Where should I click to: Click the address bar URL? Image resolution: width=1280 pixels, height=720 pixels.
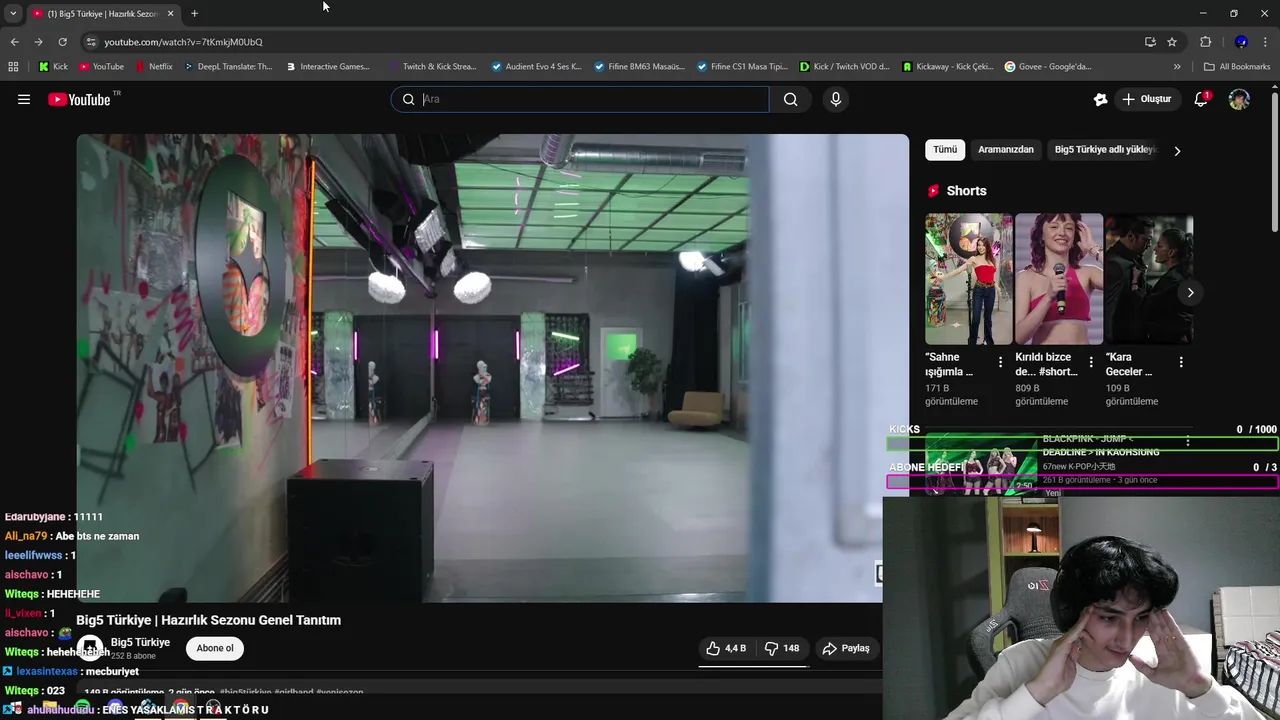pos(183,42)
